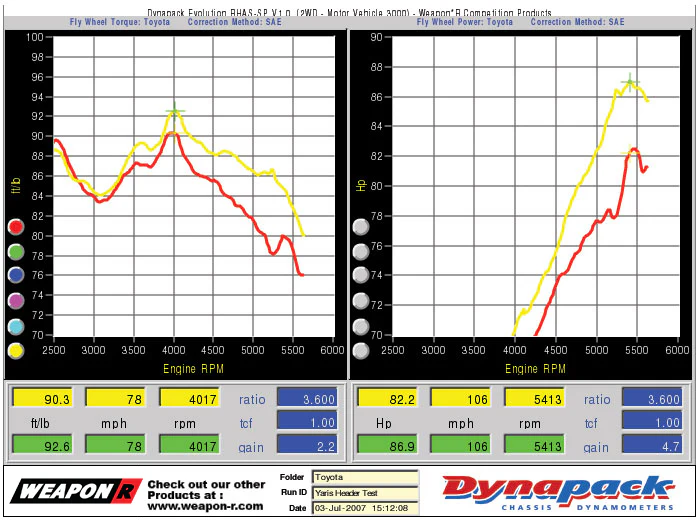699x520 pixels.
Task: Click the Dynapack Chassis Dynamometers logo
Action: [559, 493]
